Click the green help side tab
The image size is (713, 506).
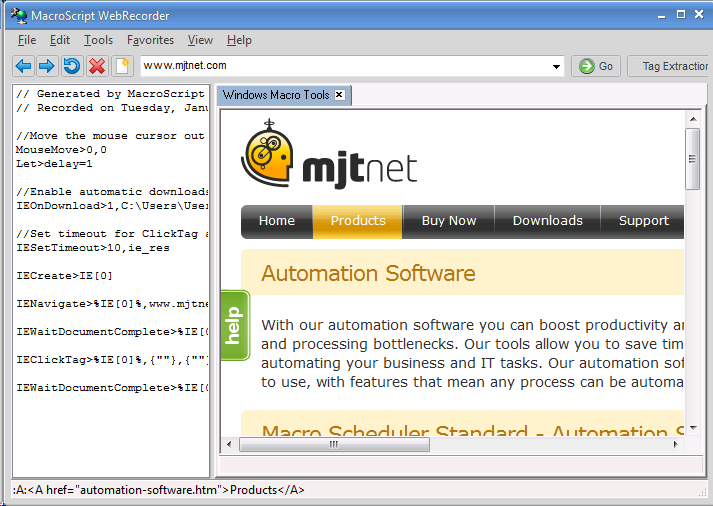pos(235,326)
